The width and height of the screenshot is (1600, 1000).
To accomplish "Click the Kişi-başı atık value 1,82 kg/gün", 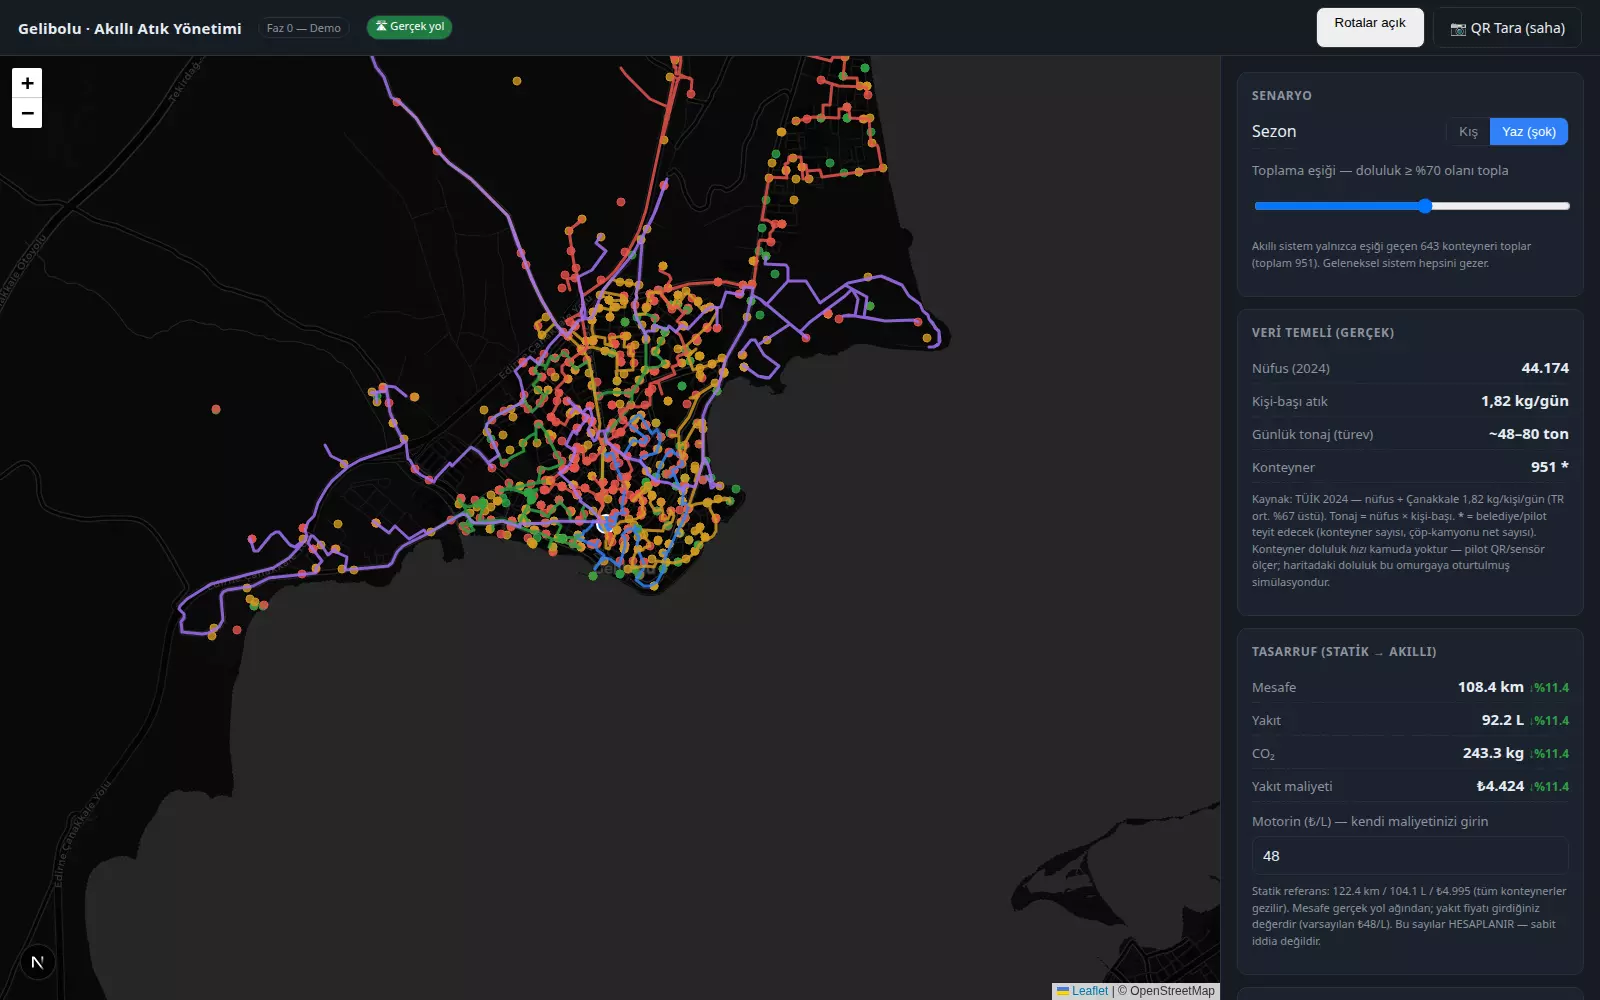I will click(1525, 401).
